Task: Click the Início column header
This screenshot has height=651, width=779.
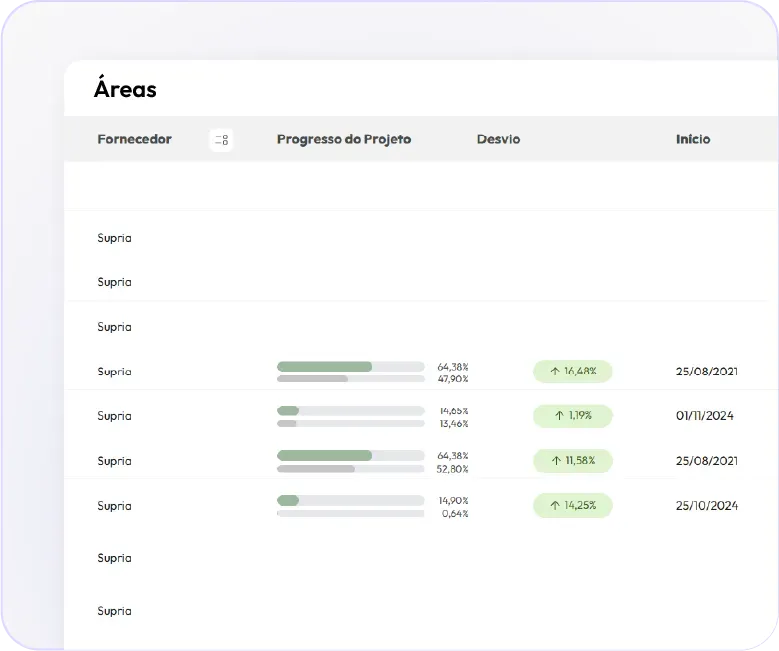Action: click(x=692, y=140)
